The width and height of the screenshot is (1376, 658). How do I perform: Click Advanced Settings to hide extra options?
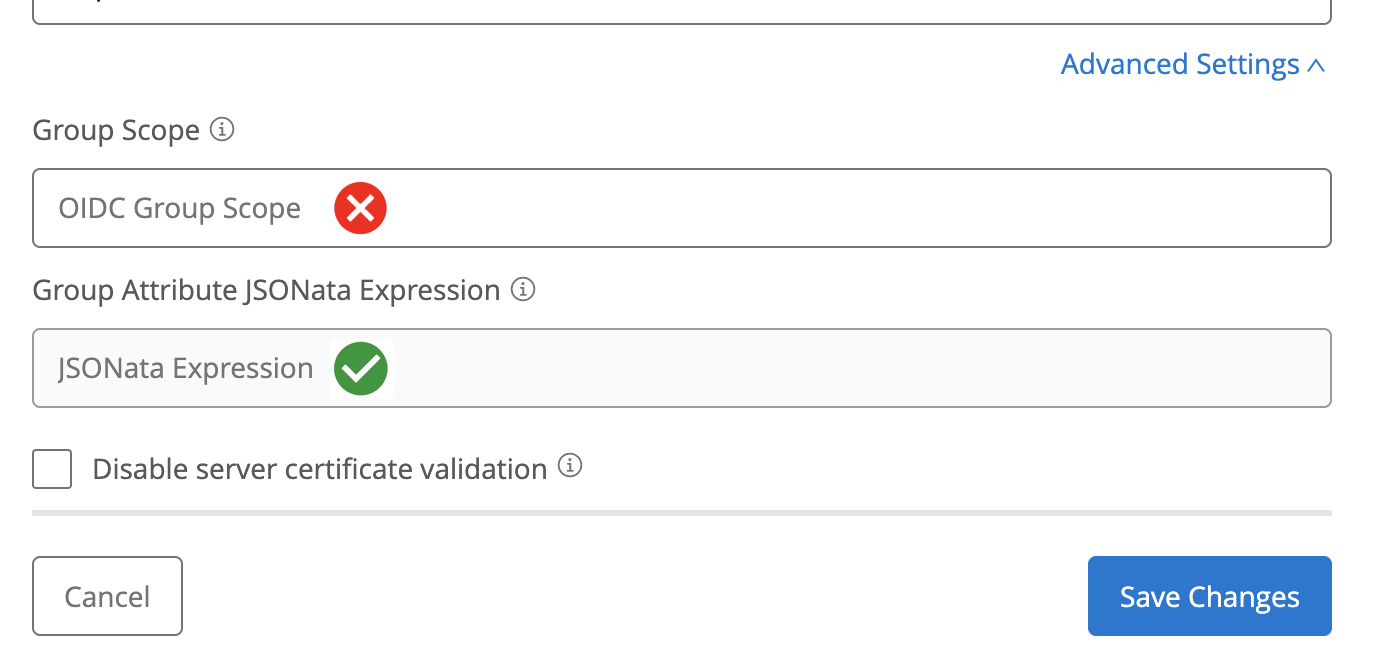tap(1180, 63)
